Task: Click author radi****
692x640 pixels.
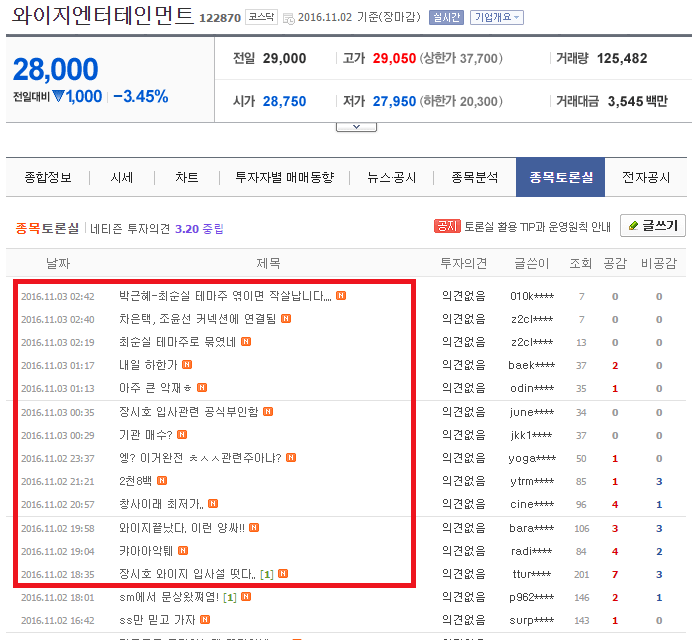Action: point(531,551)
